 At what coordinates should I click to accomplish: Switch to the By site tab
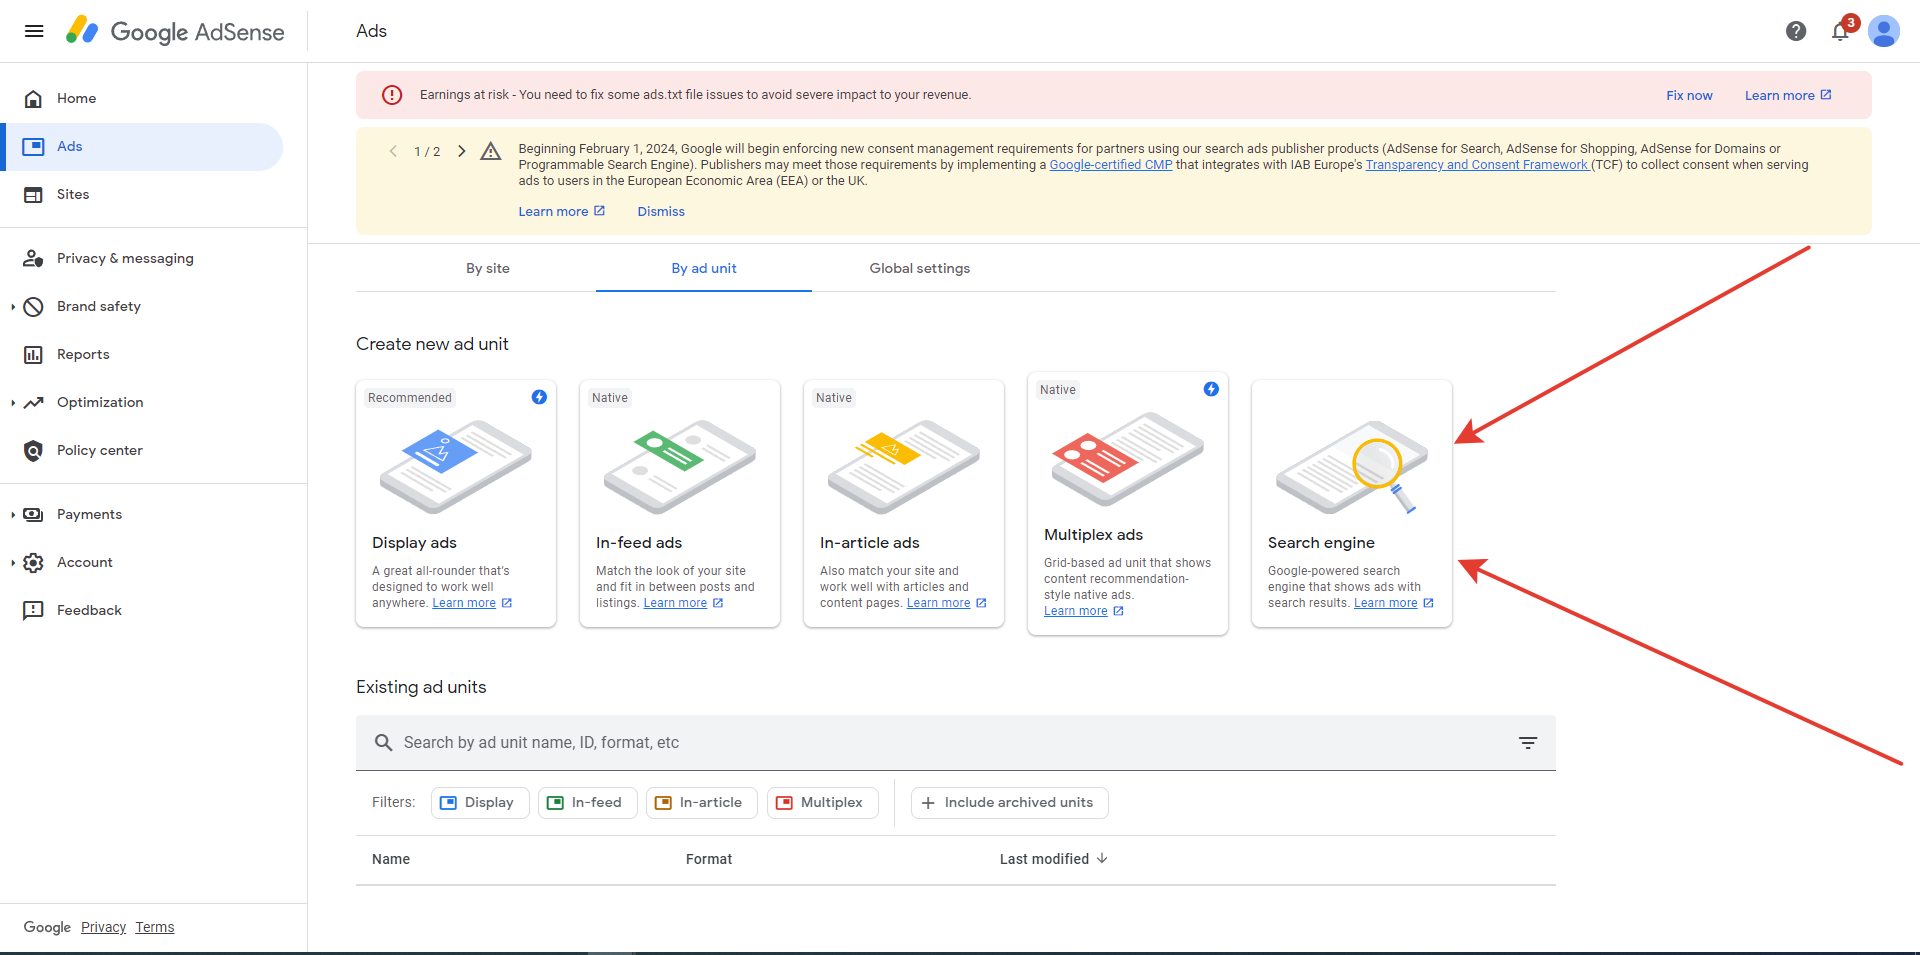[488, 268]
